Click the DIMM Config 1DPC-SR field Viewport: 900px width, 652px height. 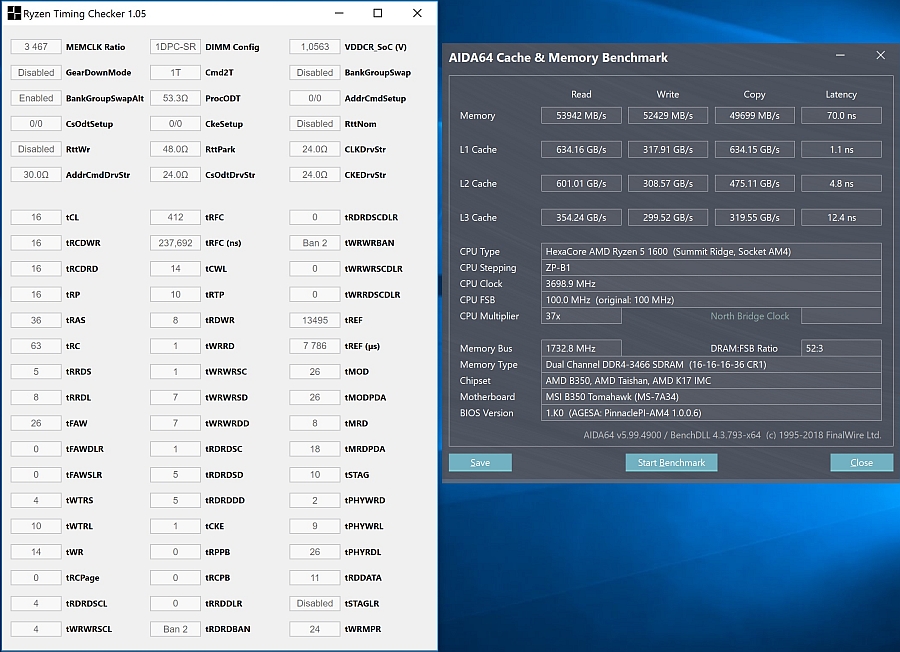[x=176, y=46]
